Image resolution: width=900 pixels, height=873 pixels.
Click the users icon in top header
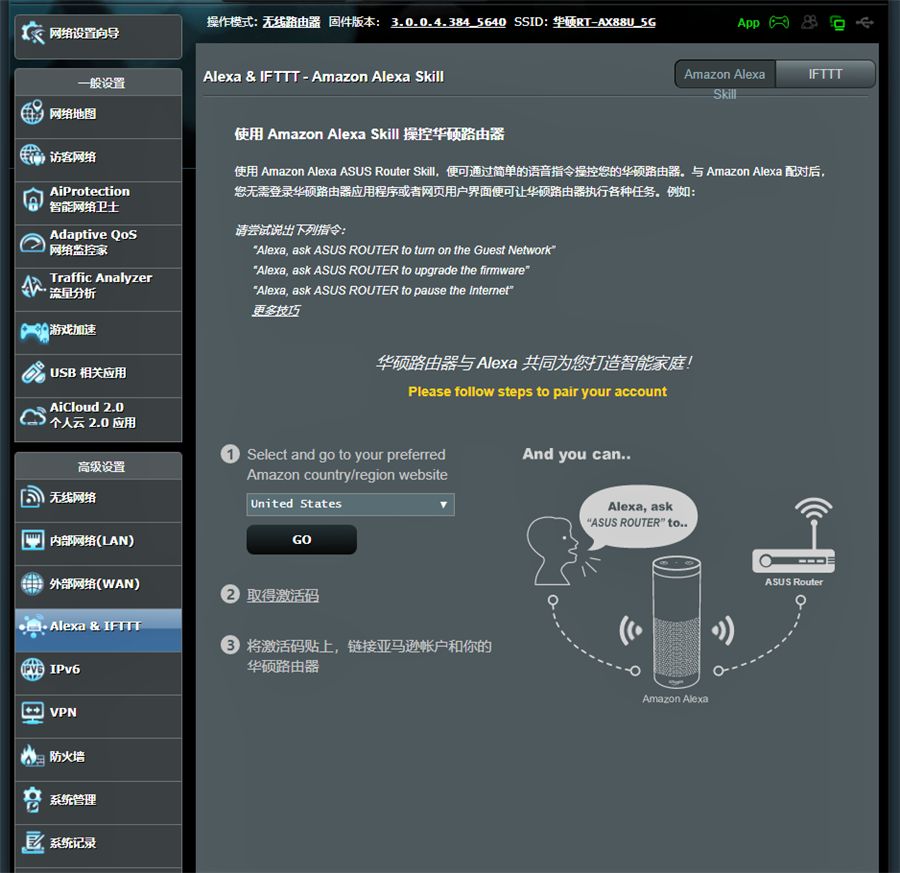(809, 22)
